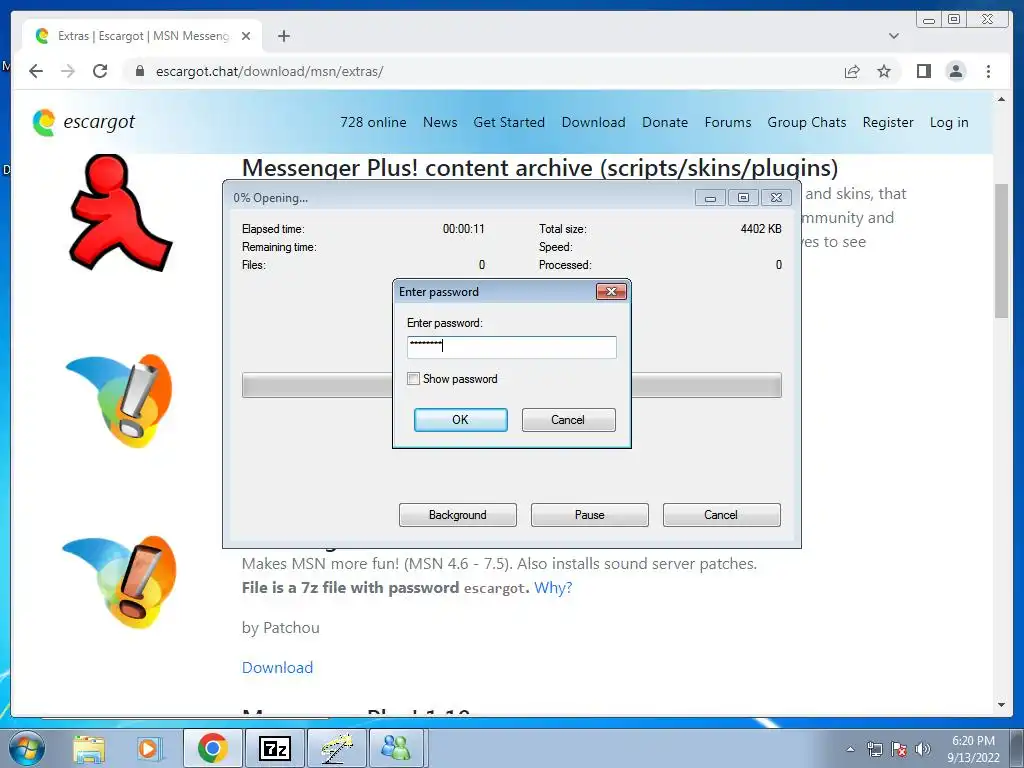Click the MSN Messenger taskbar icon
Screen dimensions: 1024x768
click(396, 748)
